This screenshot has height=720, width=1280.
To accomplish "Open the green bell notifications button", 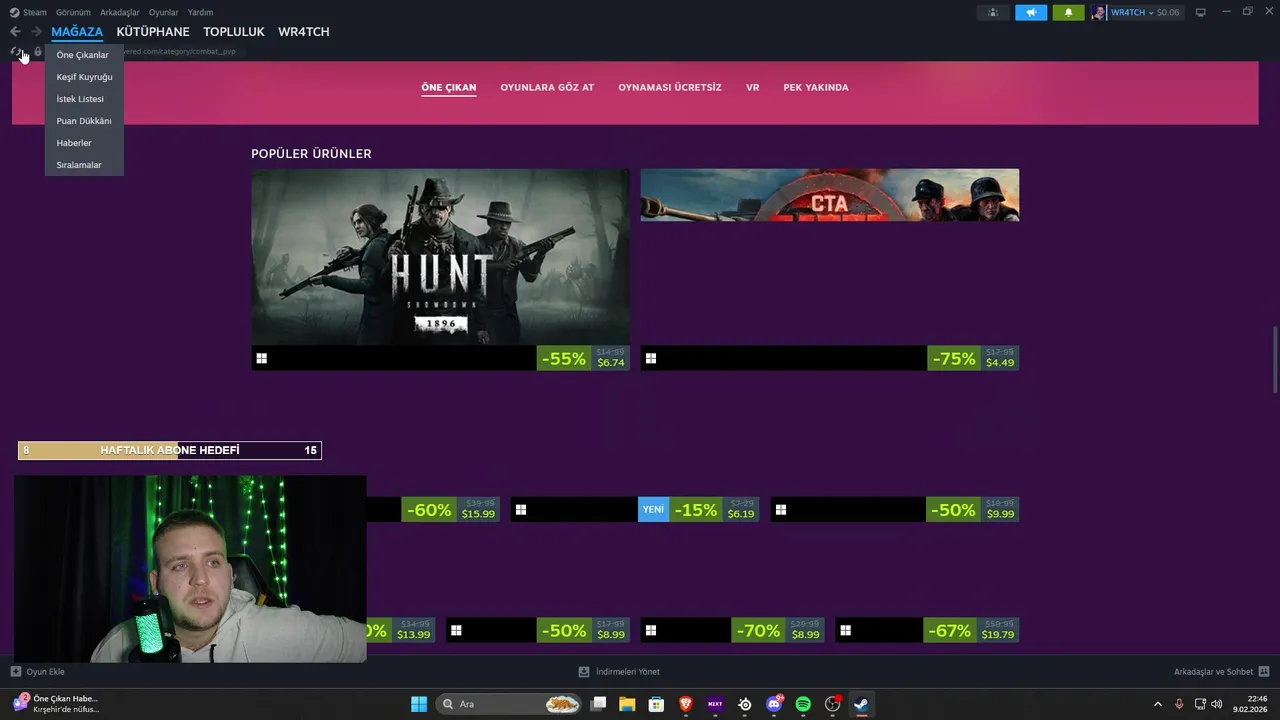I will click(1068, 12).
